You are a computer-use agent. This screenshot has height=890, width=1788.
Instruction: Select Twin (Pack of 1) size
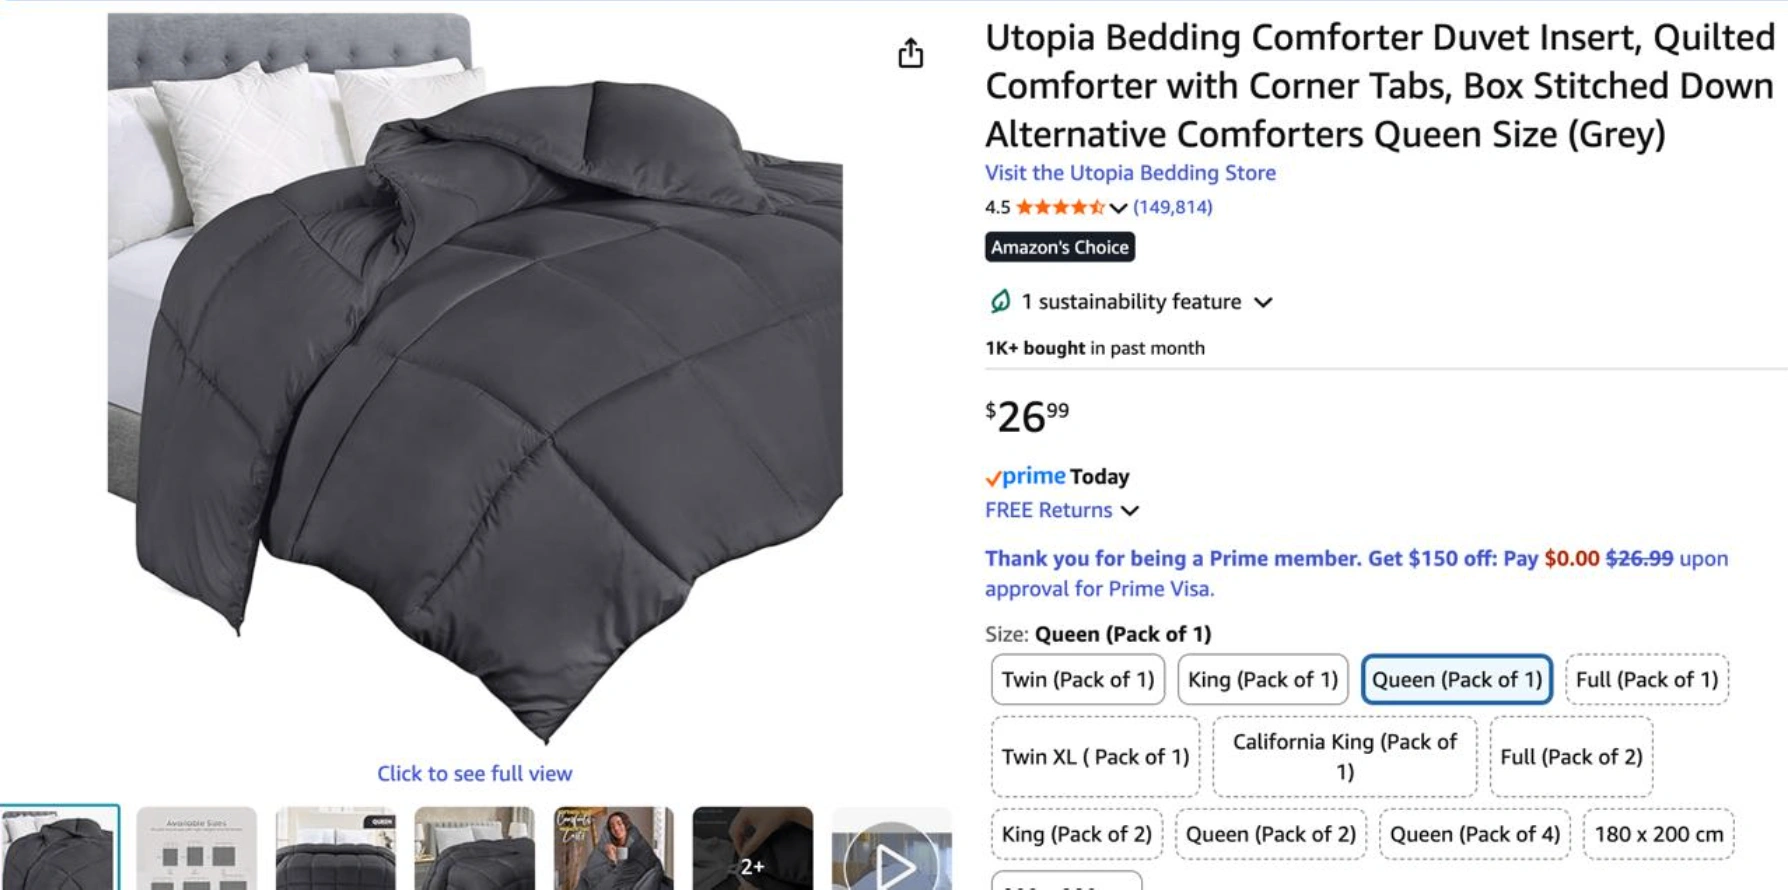[1078, 680]
